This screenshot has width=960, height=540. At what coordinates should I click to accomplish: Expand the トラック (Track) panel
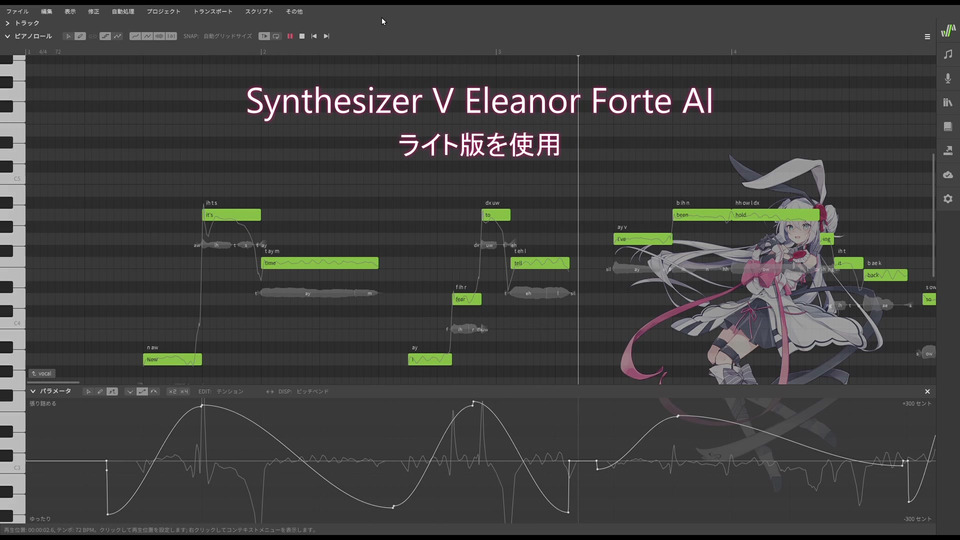point(8,22)
